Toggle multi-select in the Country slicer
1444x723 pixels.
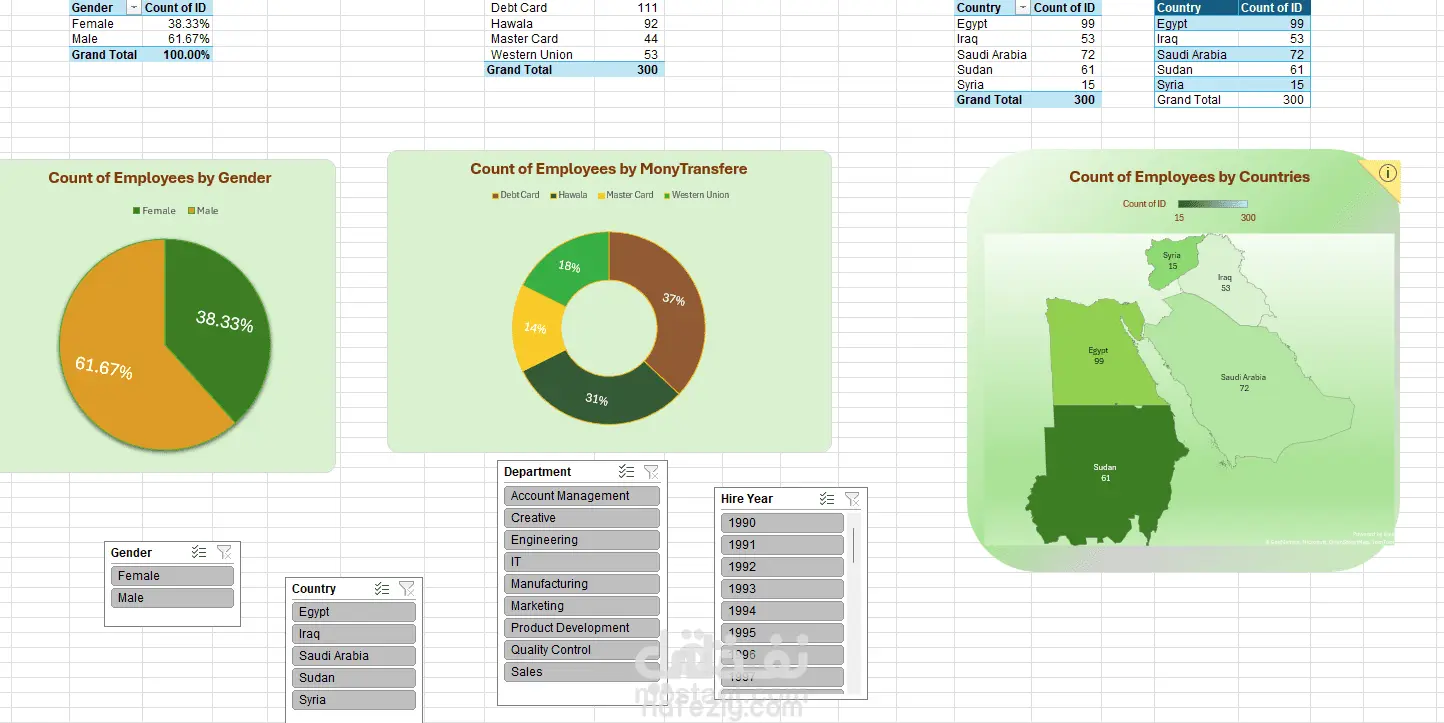381,589
